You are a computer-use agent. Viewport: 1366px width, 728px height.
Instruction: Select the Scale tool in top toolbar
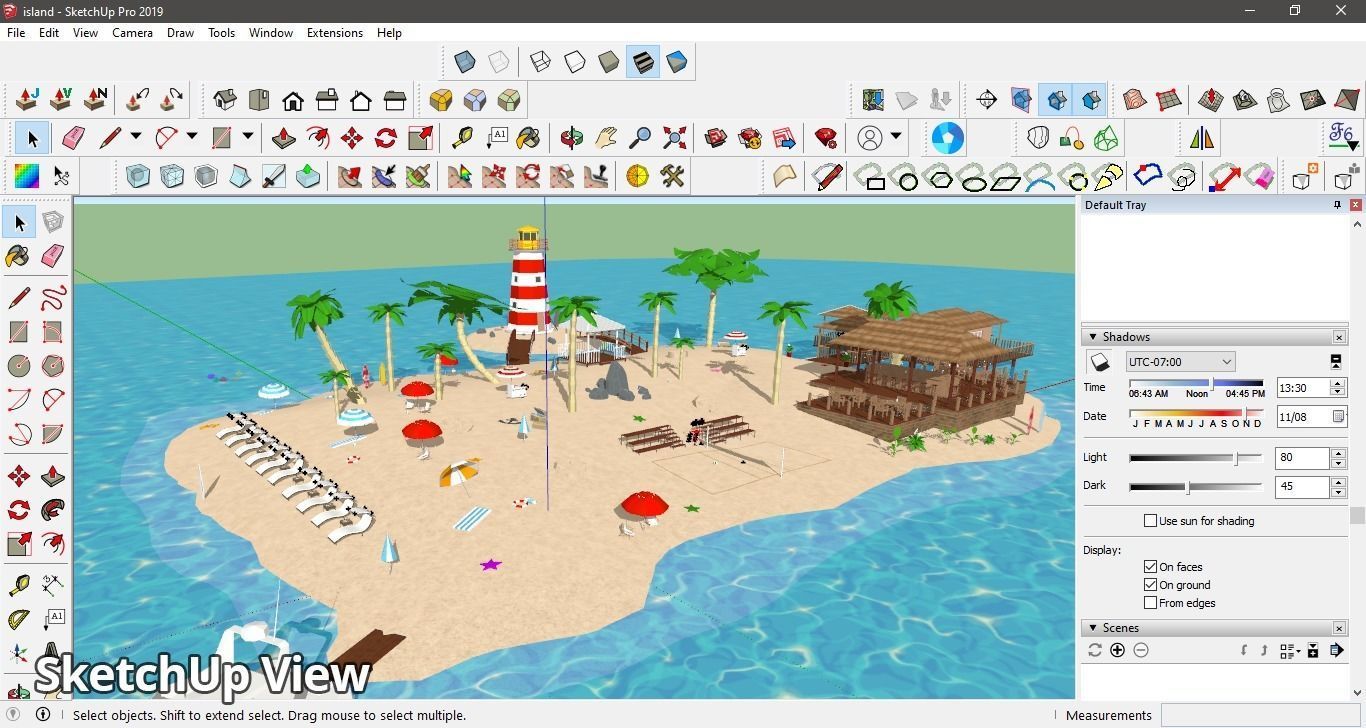(x=421, y=137)
